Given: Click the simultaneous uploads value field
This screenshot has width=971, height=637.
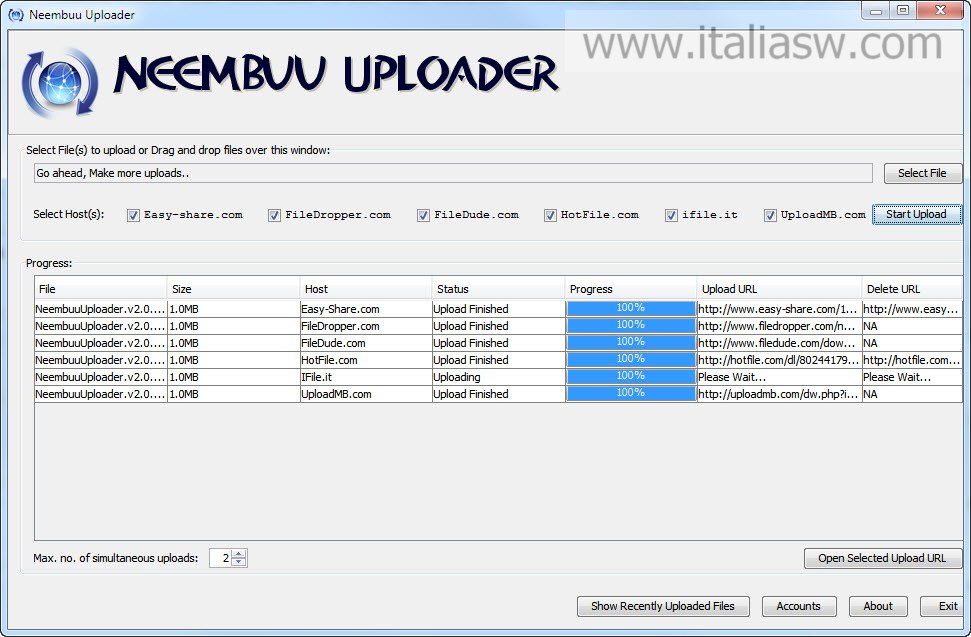Looking at the screenshot, I should point(220,558).
